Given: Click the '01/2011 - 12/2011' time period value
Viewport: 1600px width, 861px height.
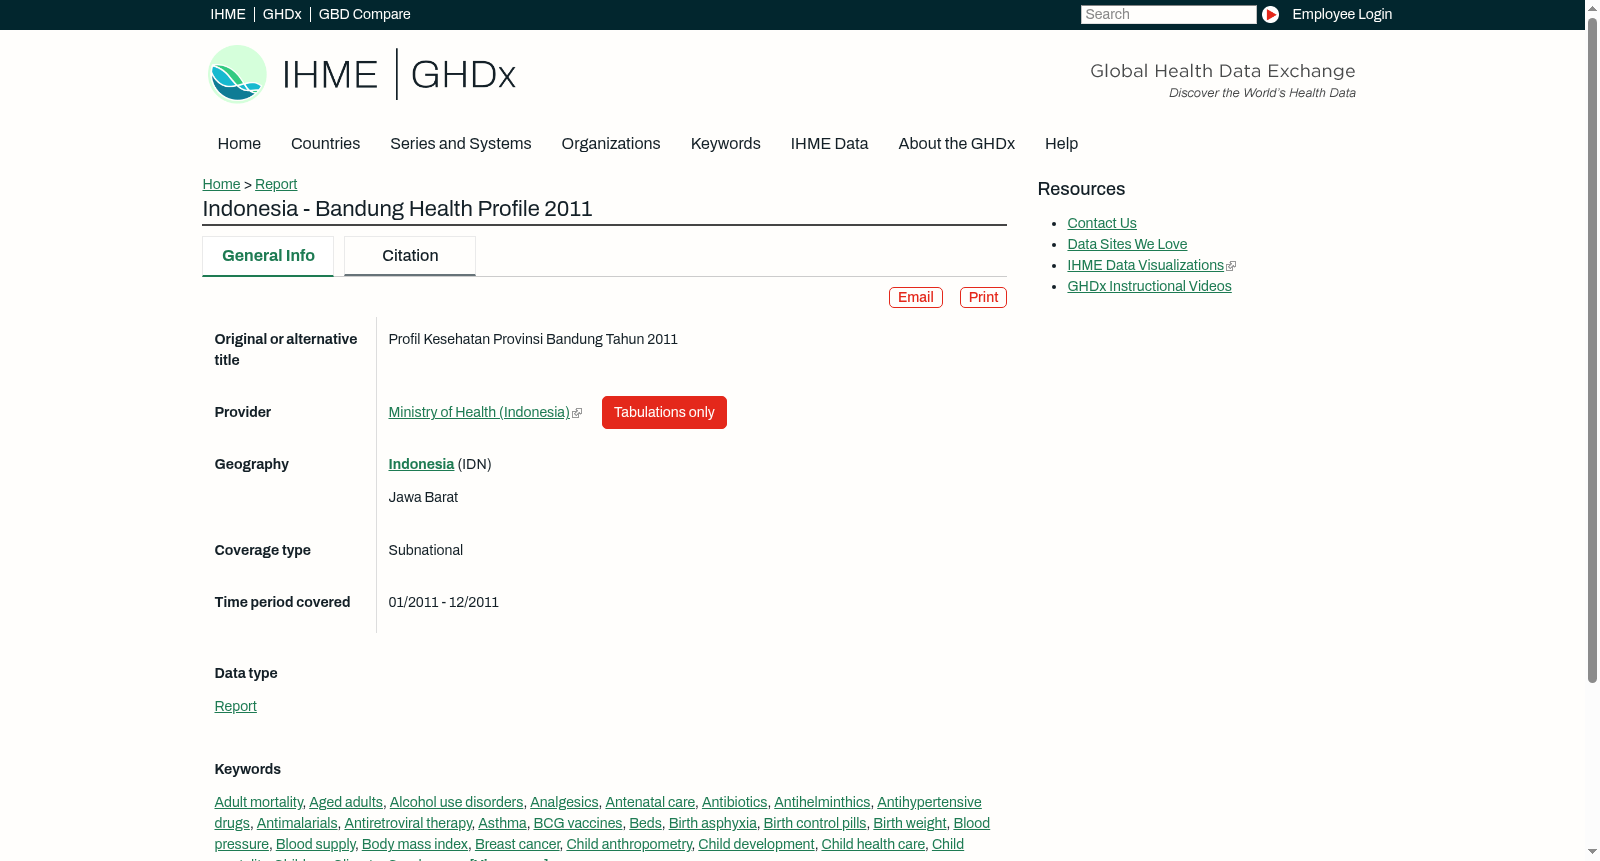Looking at the screenshot, I should [x=444, y=602].
